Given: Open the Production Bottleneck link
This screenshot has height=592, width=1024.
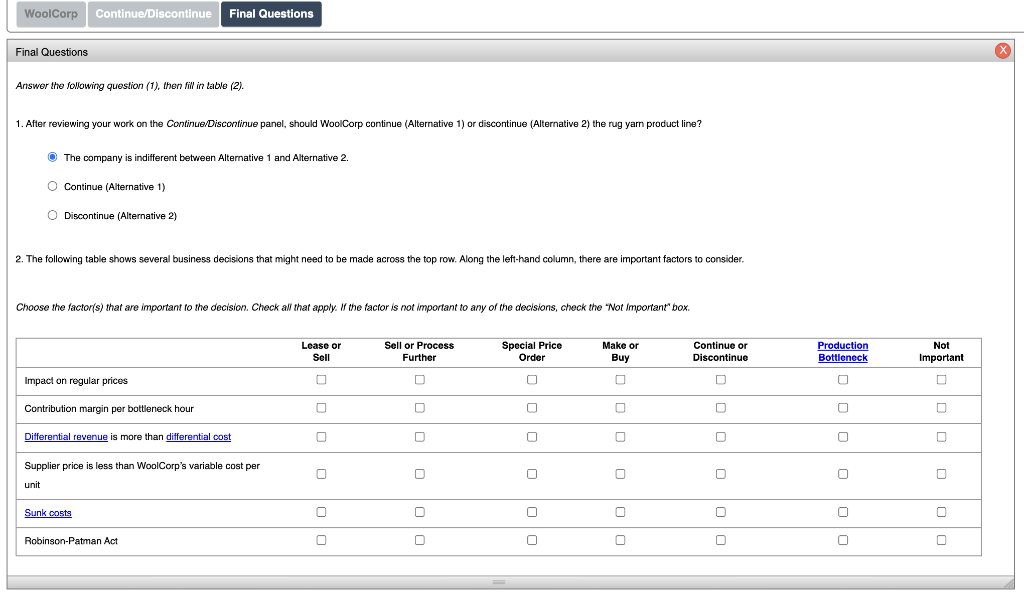Looking at the screenshot, I should (842, 351).
